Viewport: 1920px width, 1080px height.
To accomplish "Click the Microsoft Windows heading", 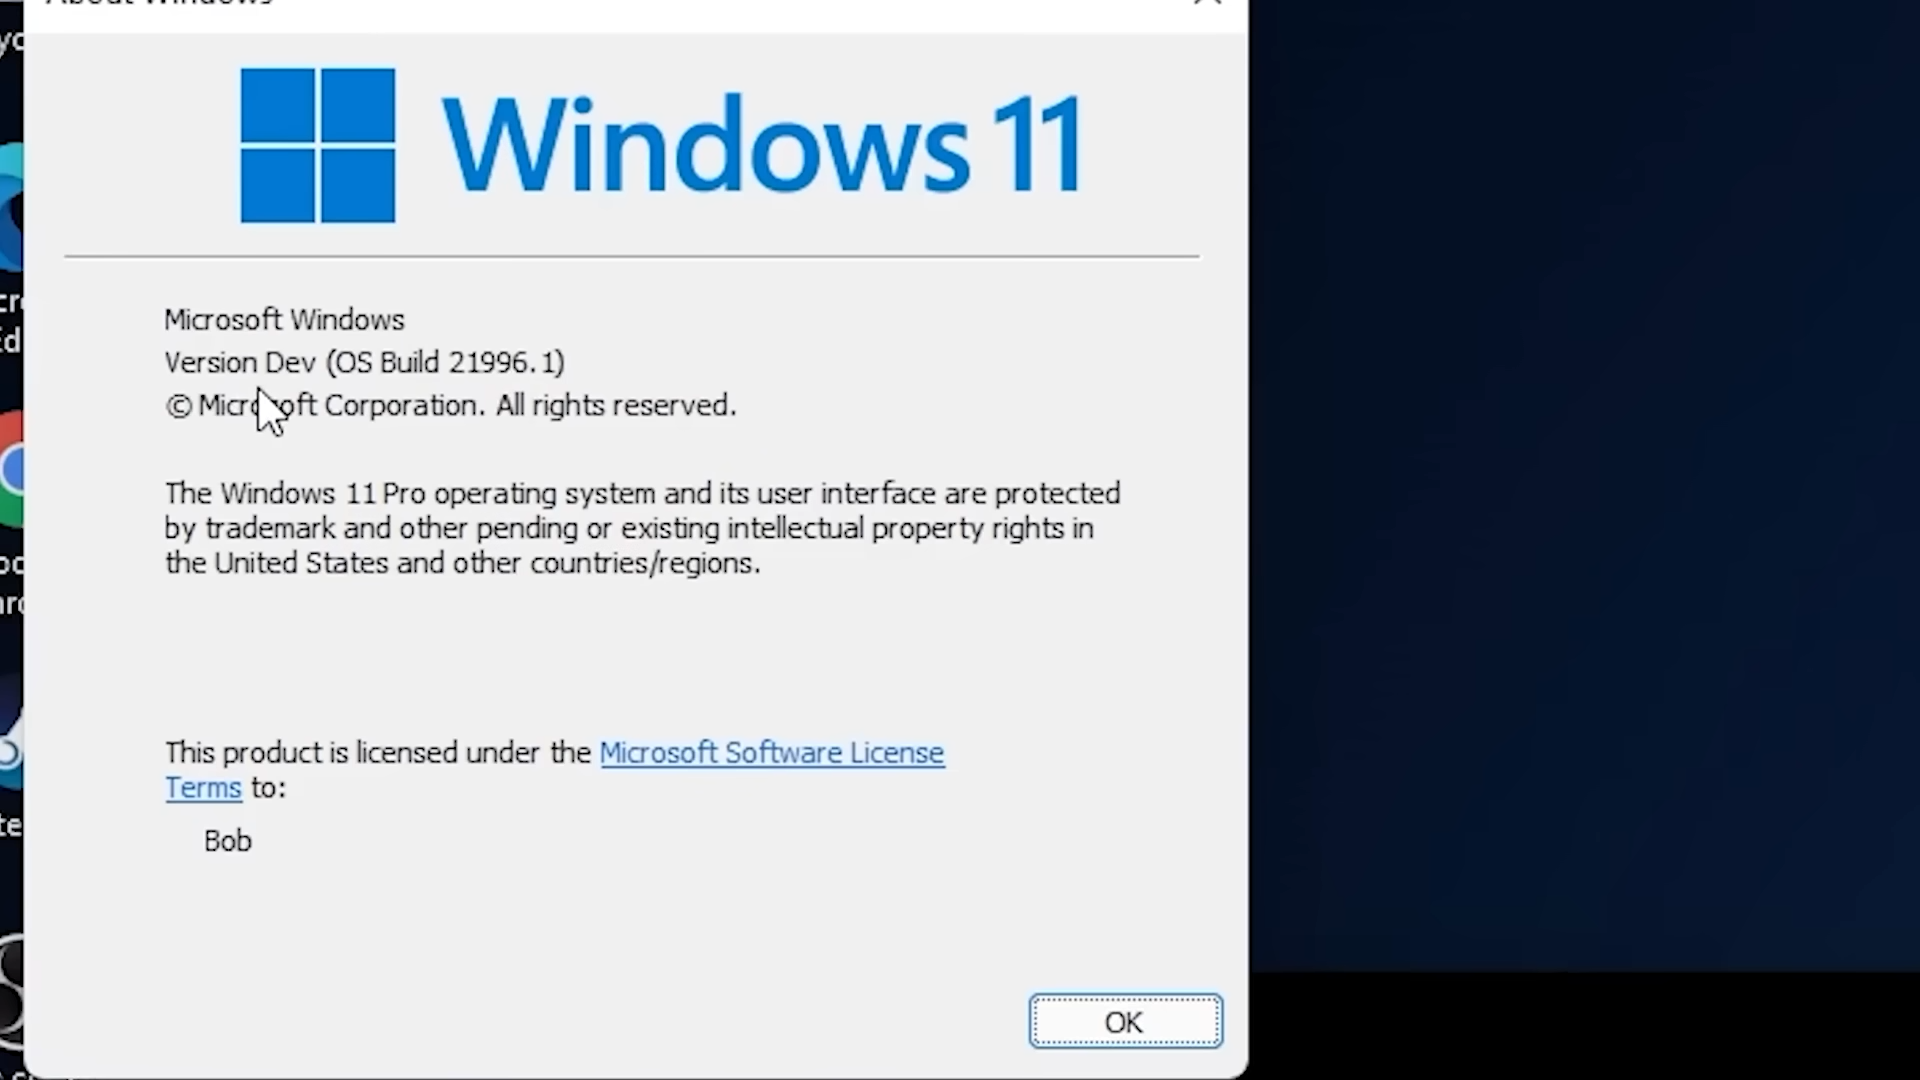I will click(284, 319).
